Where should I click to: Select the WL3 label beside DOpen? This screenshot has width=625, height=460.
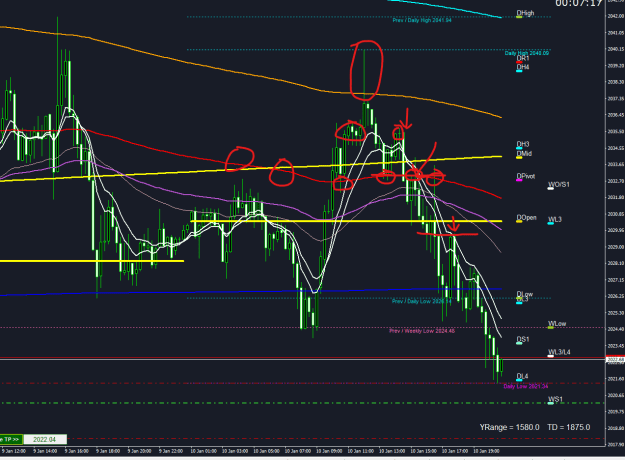pos(554,219)
